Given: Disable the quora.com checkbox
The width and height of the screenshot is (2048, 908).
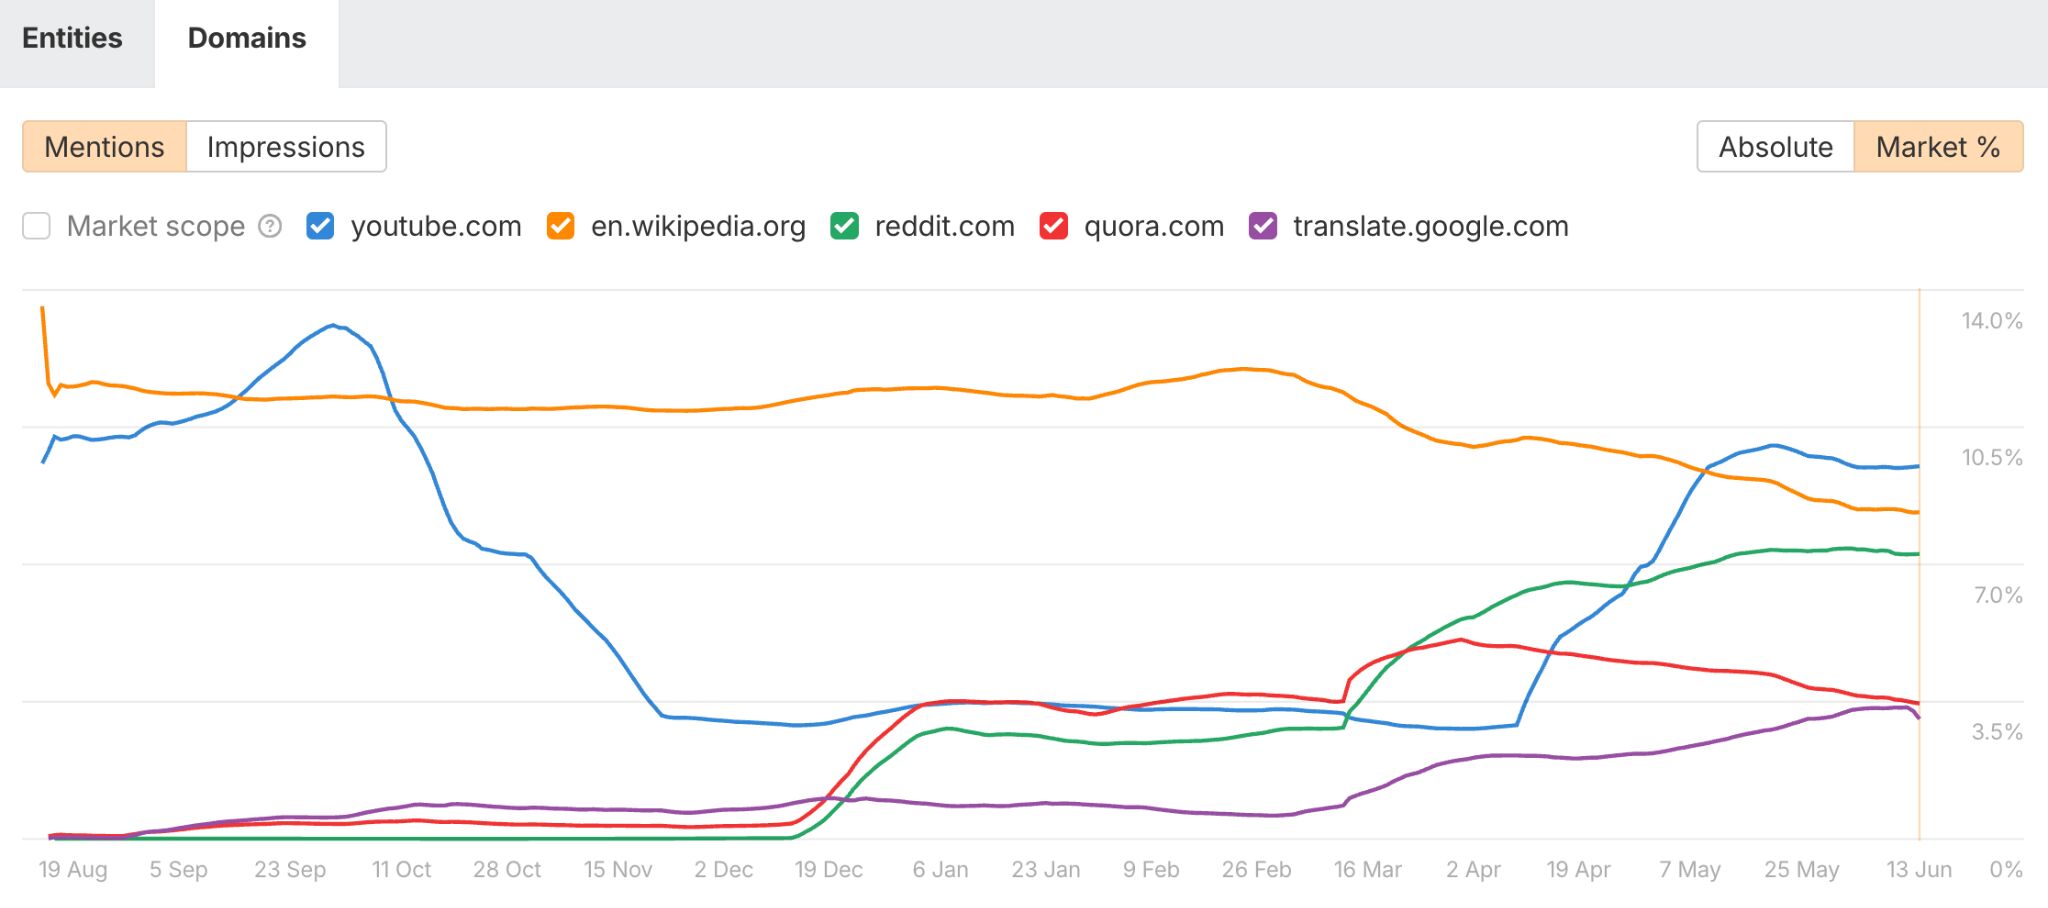Looking at the screenshot, I should pos(1053,226).
